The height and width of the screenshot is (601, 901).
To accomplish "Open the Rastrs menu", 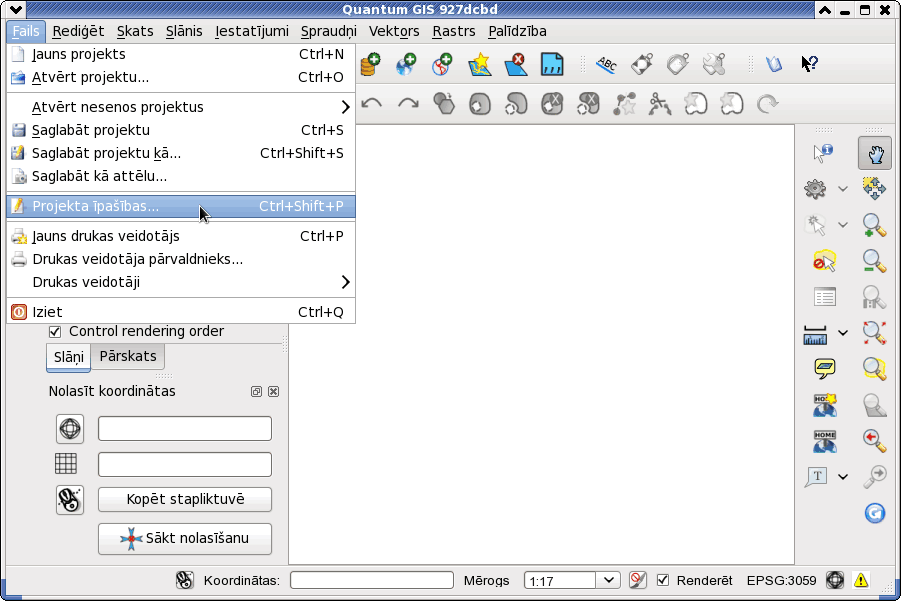I will [x=453, y=31].
